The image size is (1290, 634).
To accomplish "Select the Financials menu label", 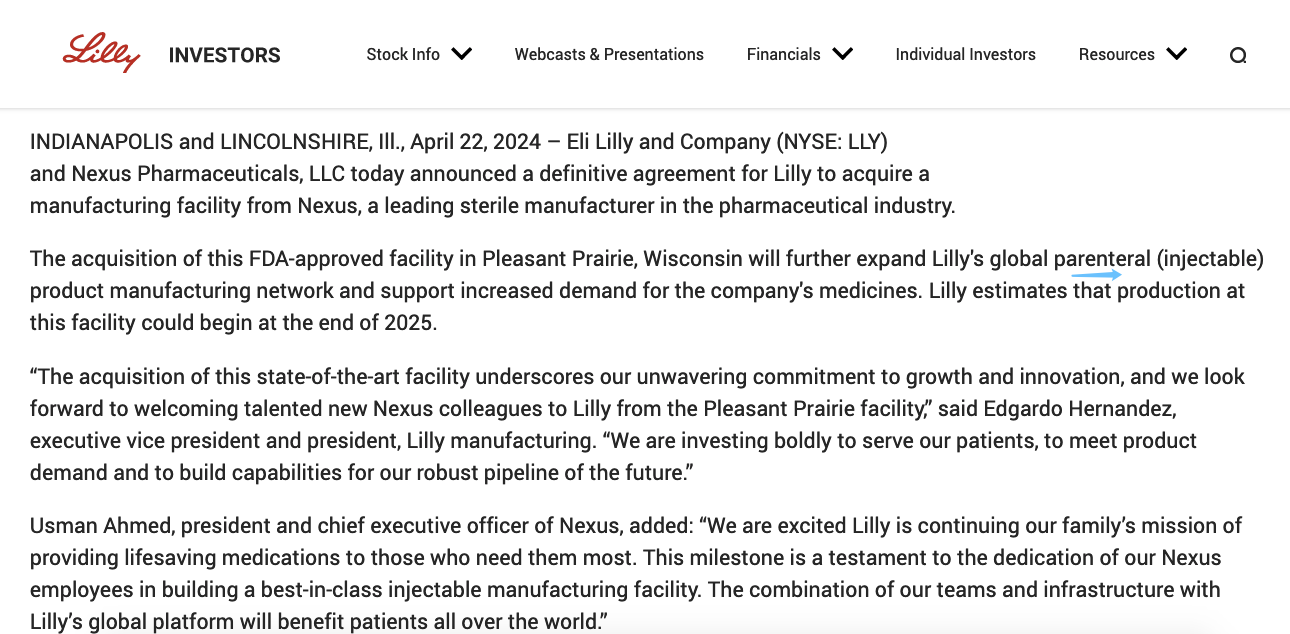I will tap(783, 55).
